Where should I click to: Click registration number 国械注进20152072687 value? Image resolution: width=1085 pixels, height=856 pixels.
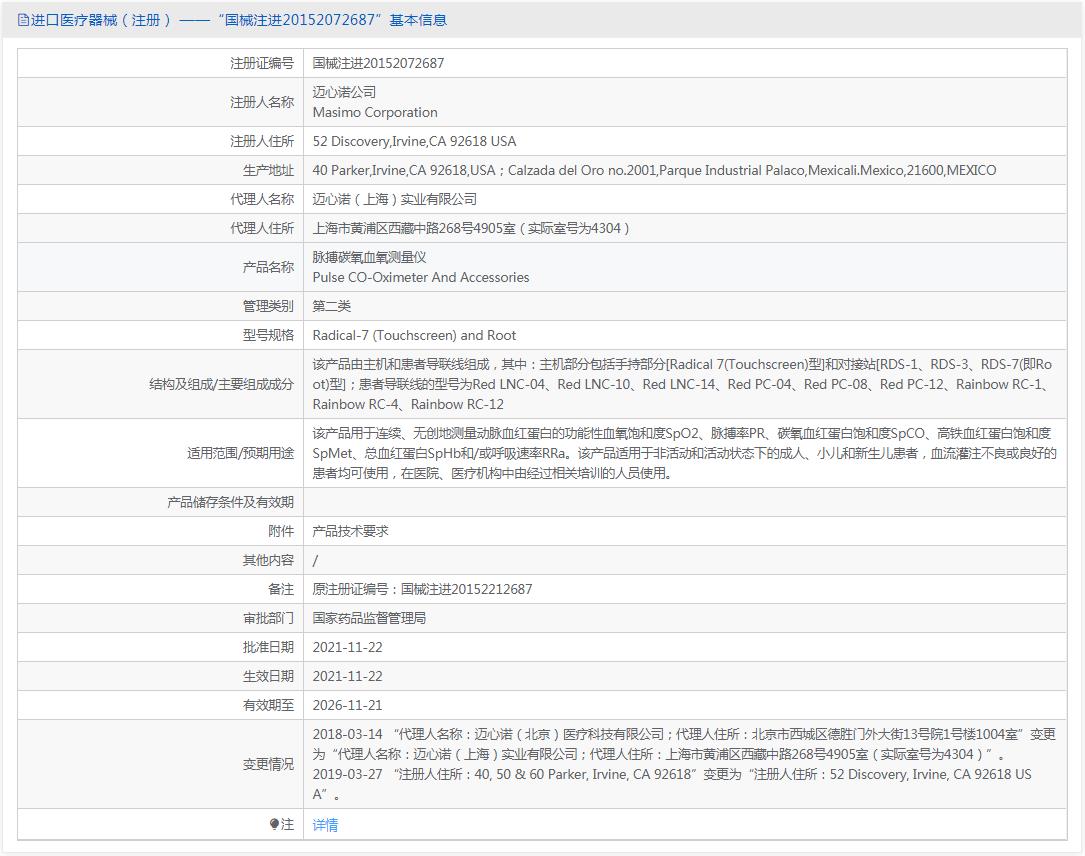coord(378,63)
